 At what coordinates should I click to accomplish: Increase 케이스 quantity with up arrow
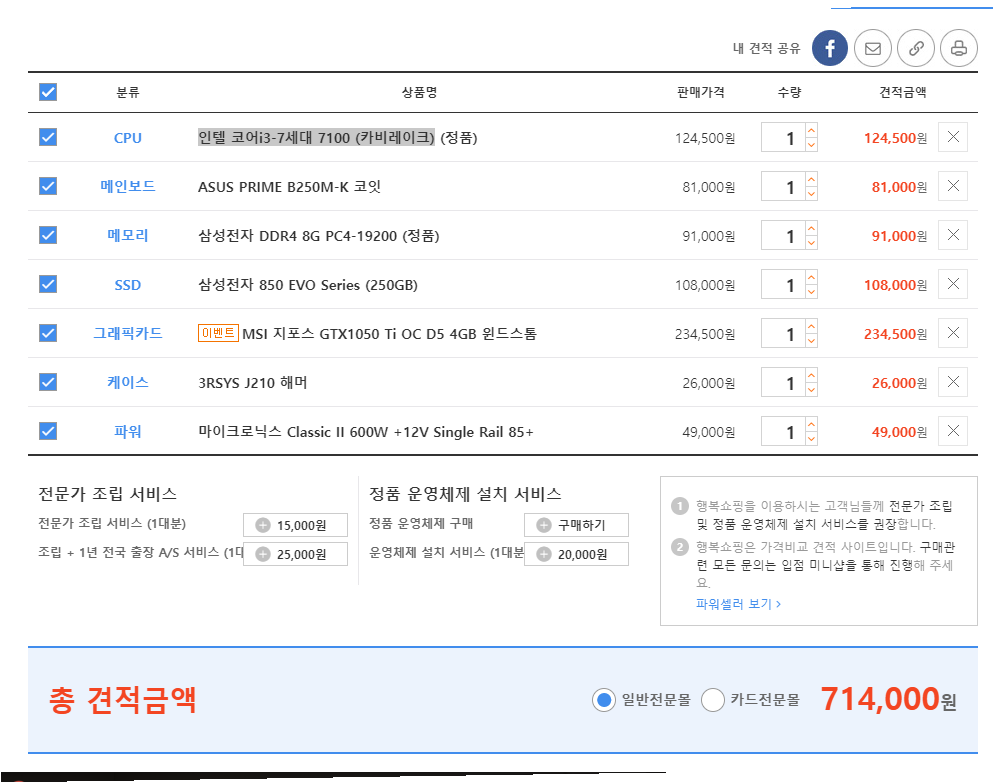[x=811, y=376]
